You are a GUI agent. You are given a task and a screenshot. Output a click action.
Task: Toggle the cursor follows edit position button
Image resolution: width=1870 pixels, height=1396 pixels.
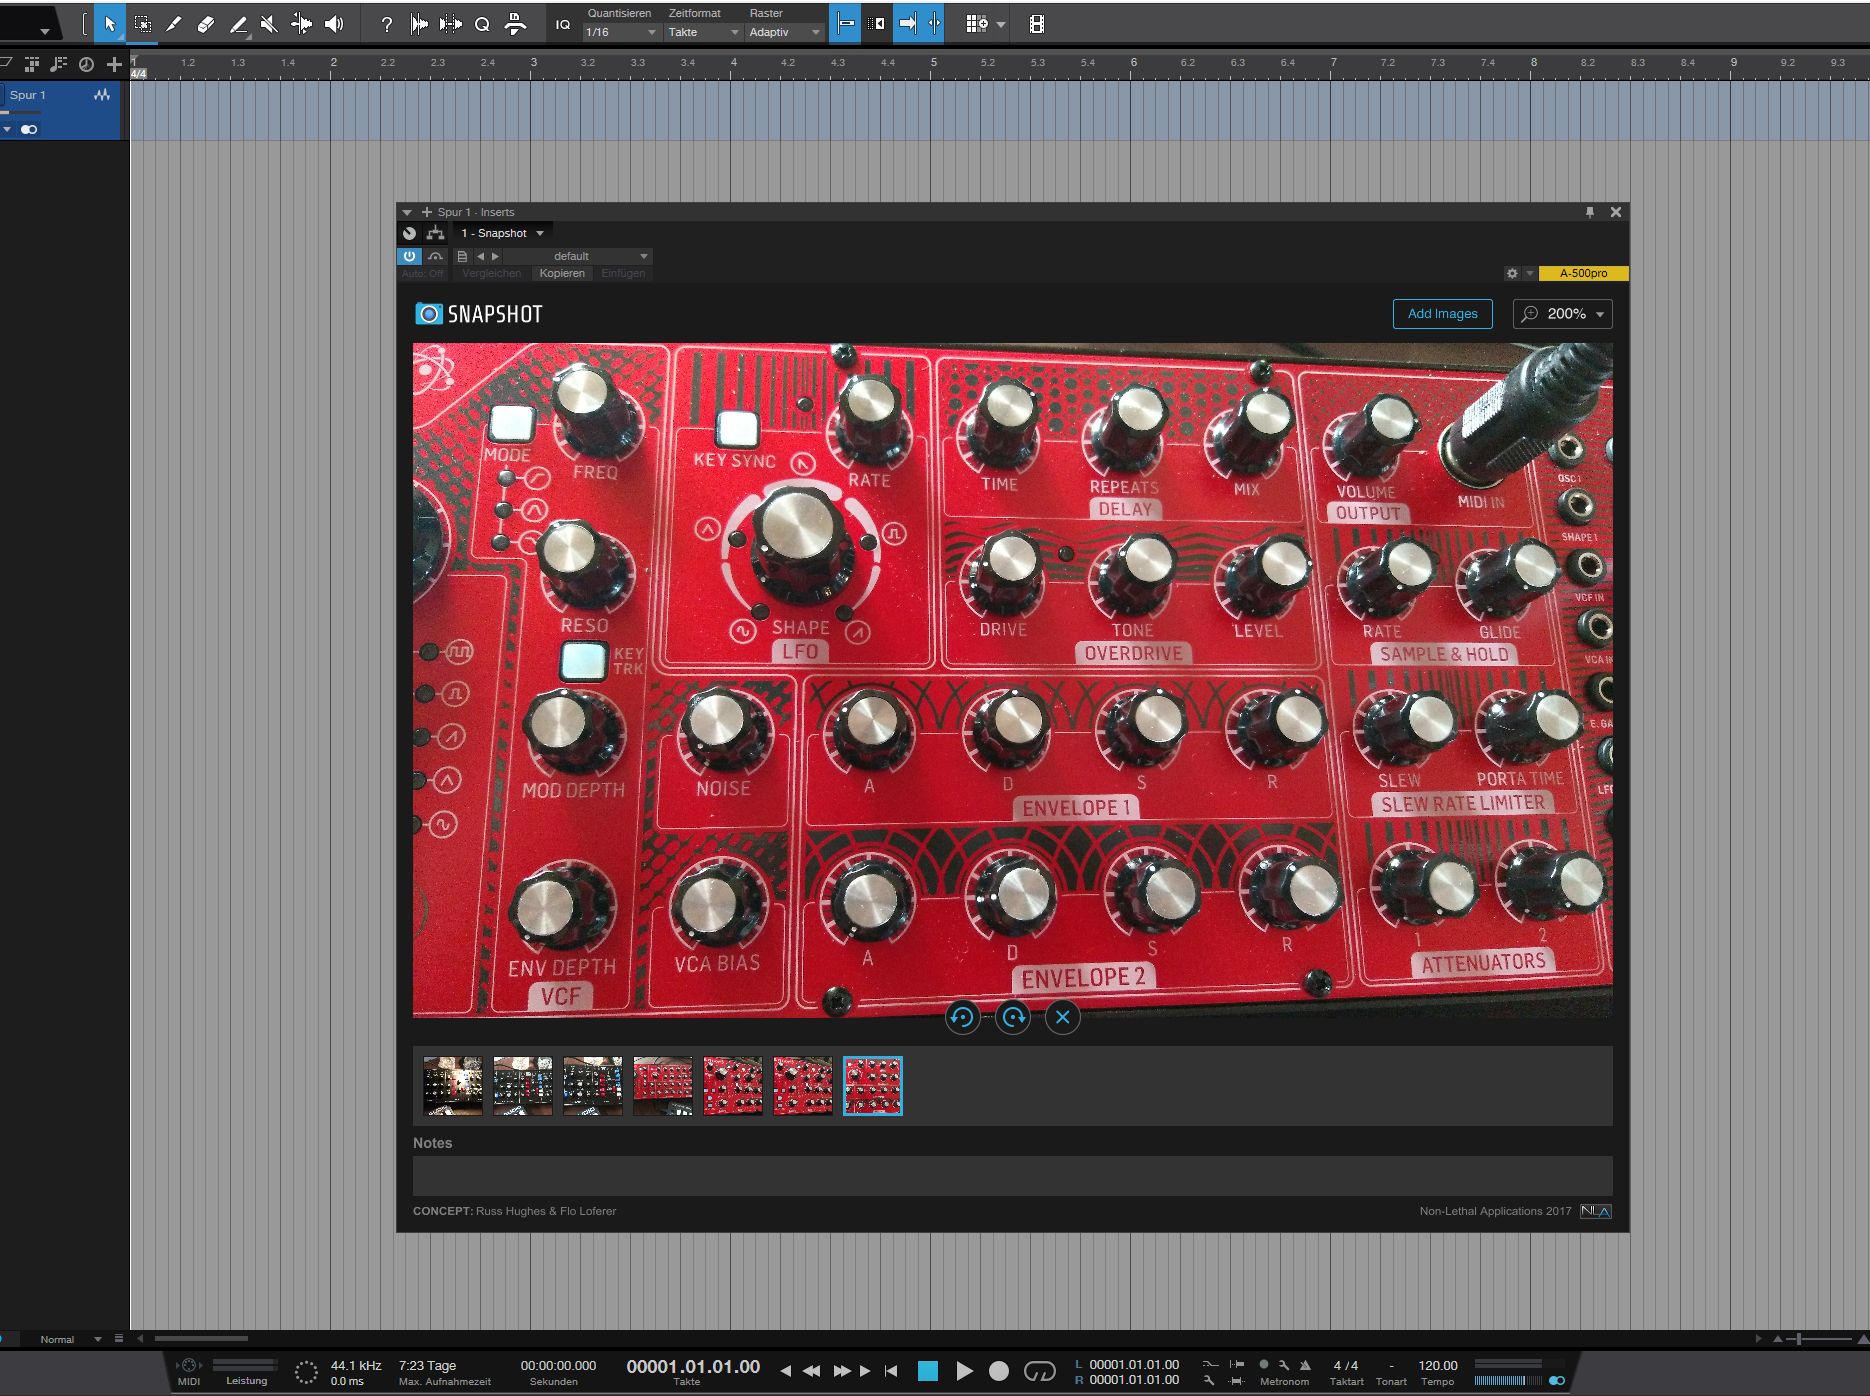coord(934,24)
